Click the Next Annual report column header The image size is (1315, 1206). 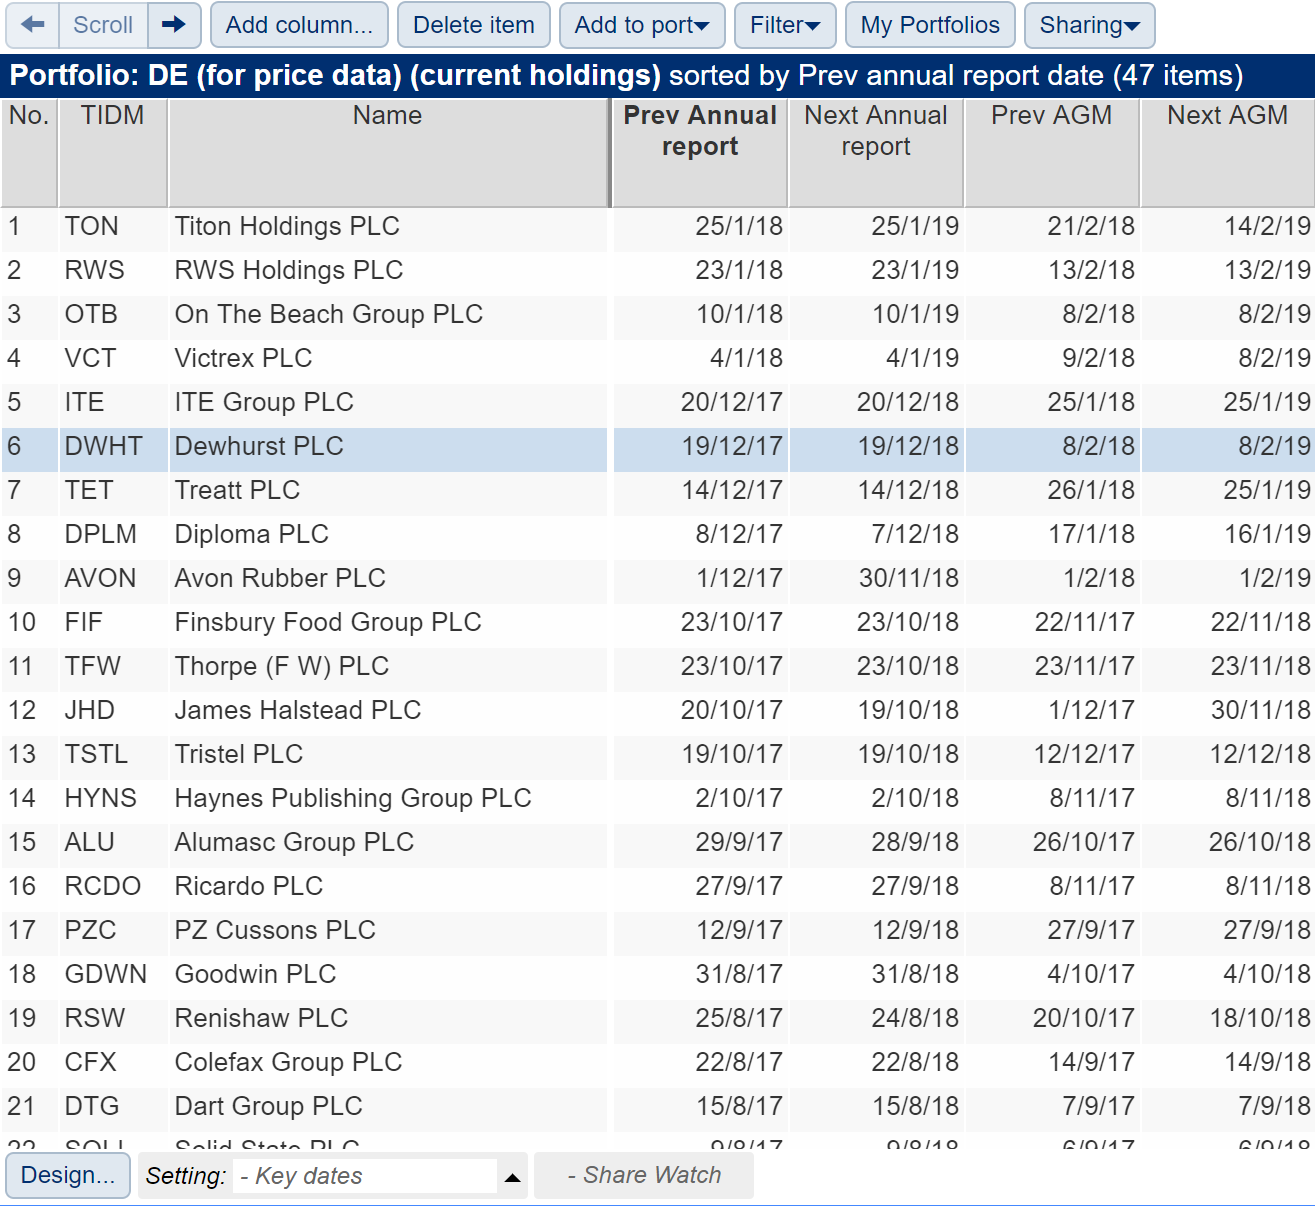point(876,153)
